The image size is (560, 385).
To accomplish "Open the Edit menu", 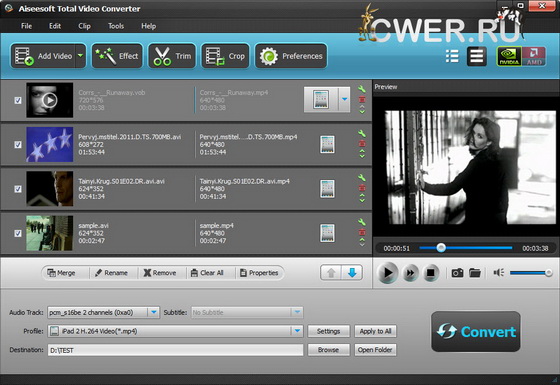I will (x=55, y=26).
